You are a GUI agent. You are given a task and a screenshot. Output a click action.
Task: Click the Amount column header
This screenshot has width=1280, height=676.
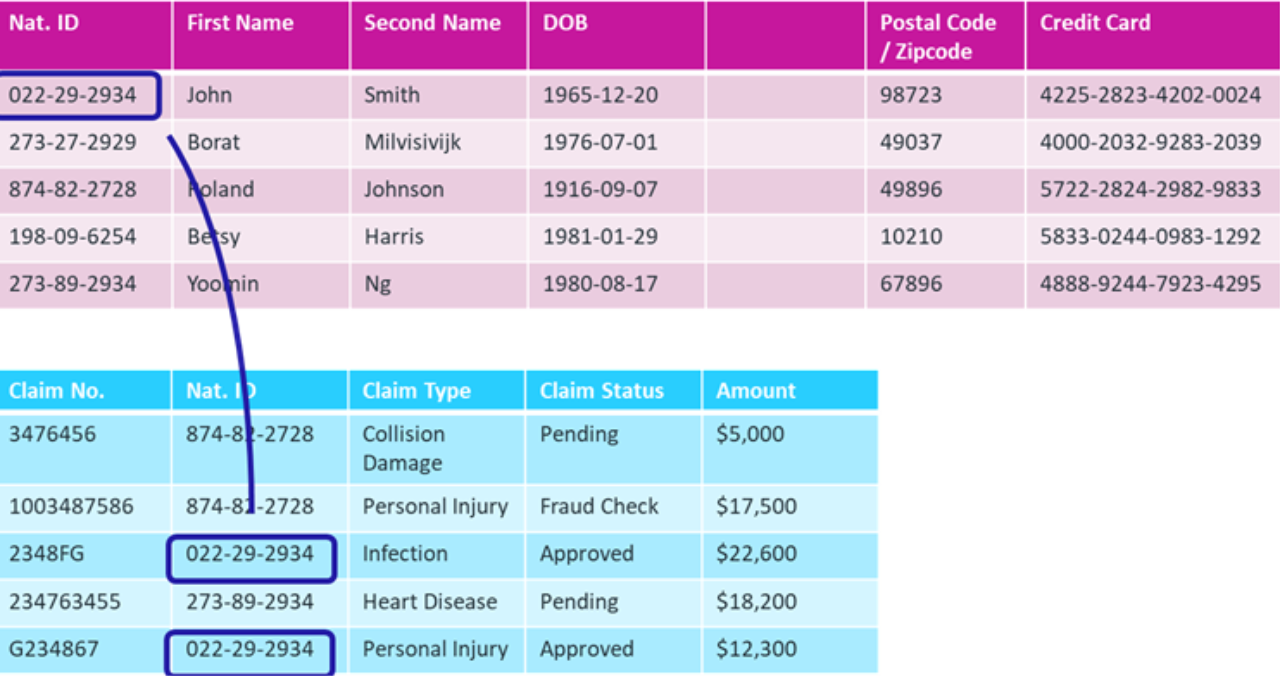(x=756, y=391)
